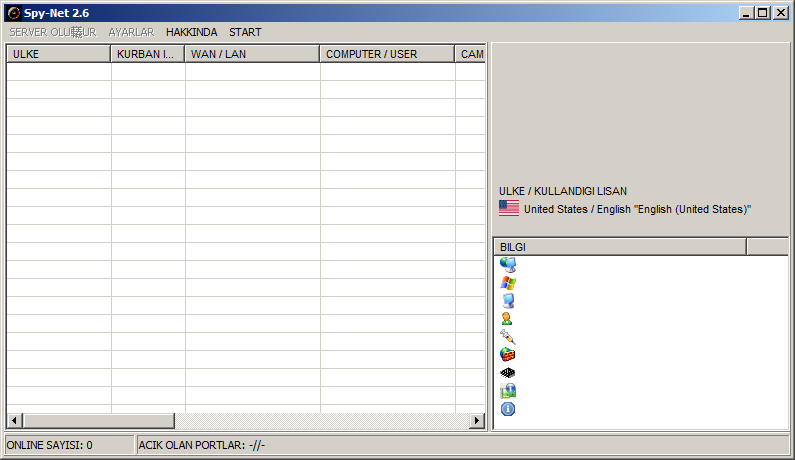
Task: Click the firewall brick-and-globe icon
Action: tap(508, 355)
